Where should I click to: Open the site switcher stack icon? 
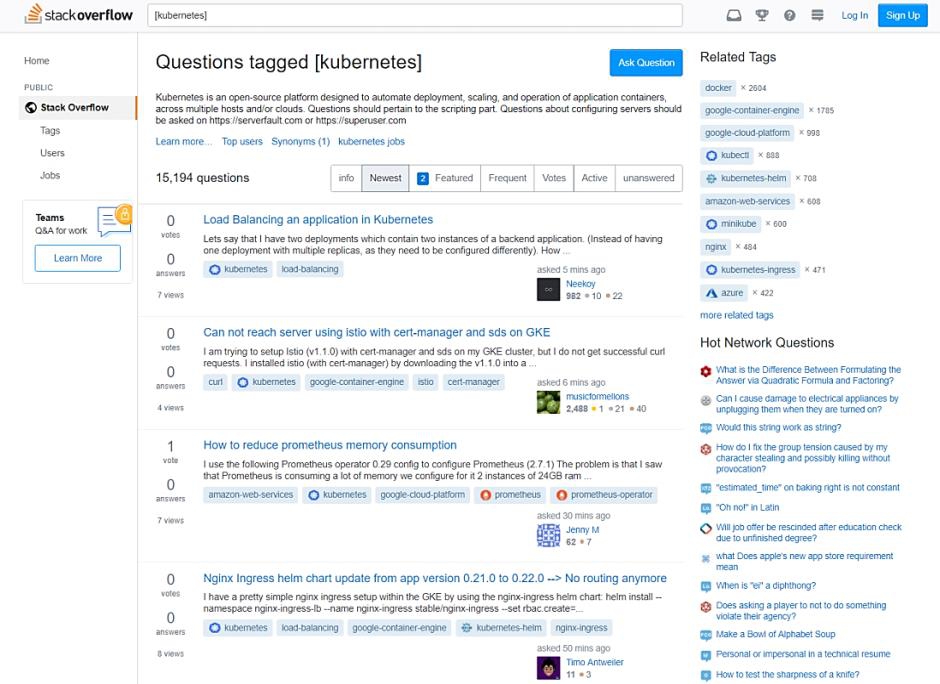click(x=817, y=15)
